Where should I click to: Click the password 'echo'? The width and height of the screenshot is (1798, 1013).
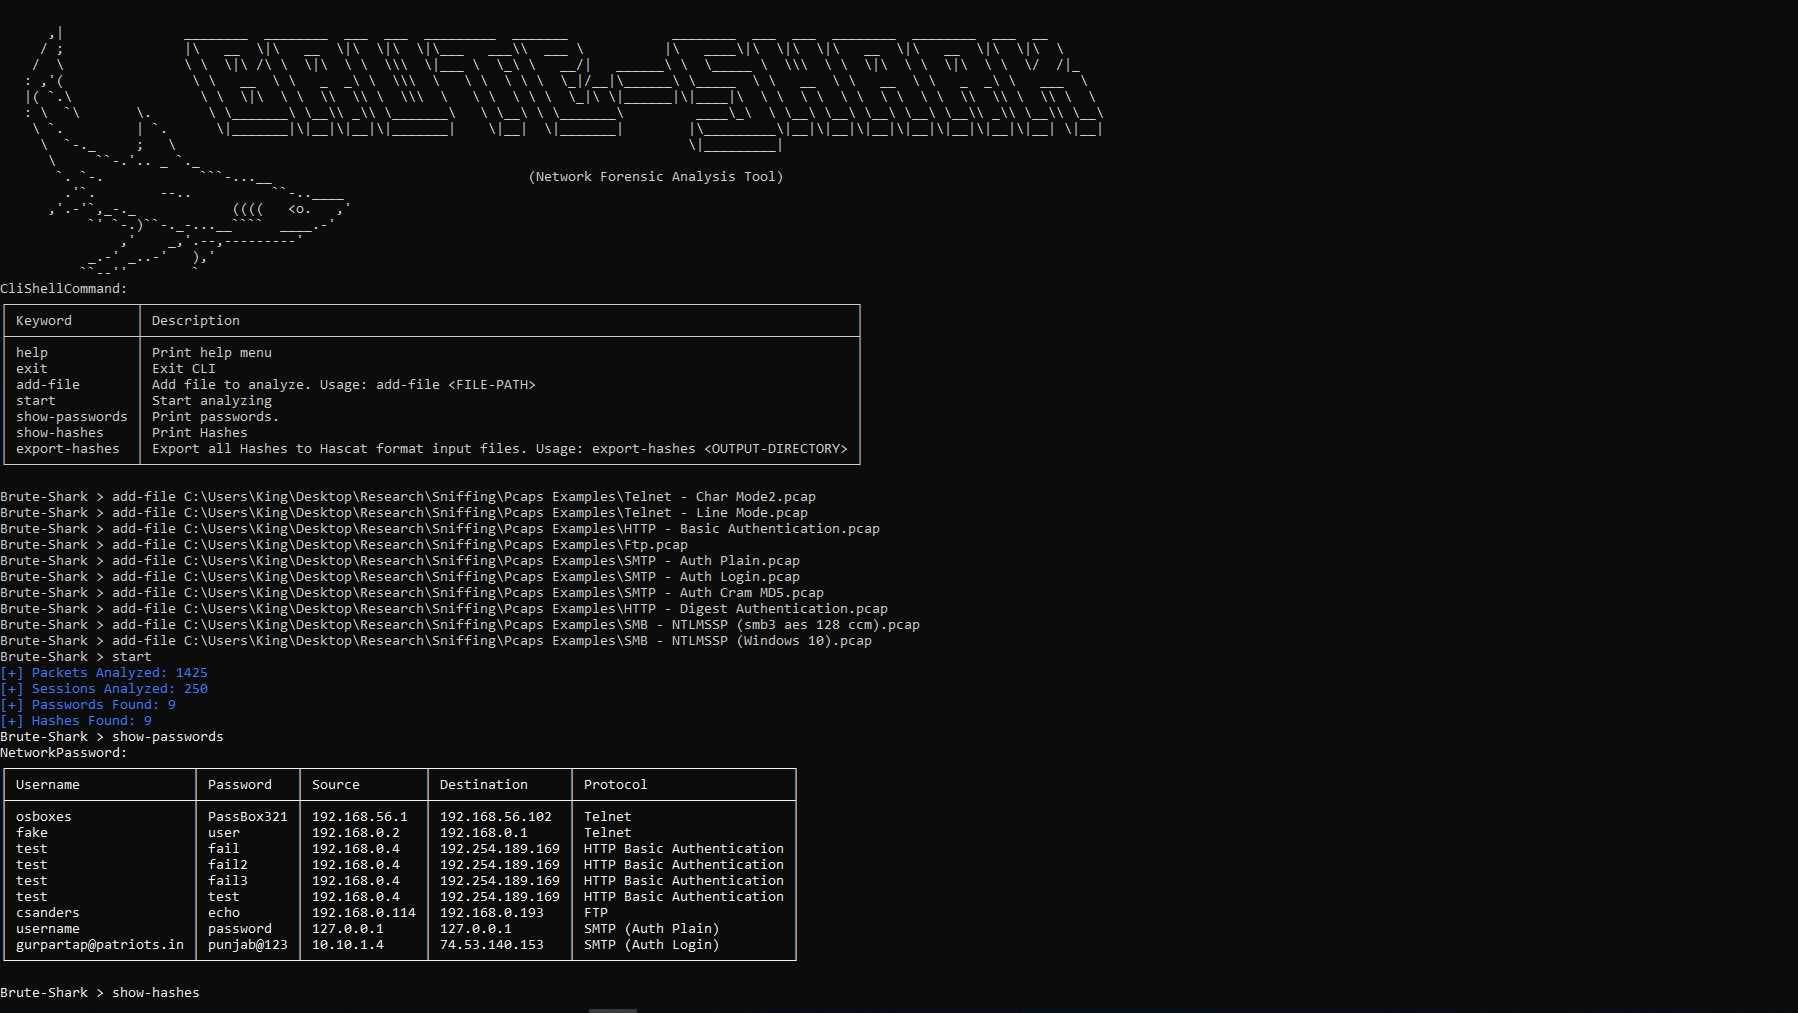click(x=224, y=913)
